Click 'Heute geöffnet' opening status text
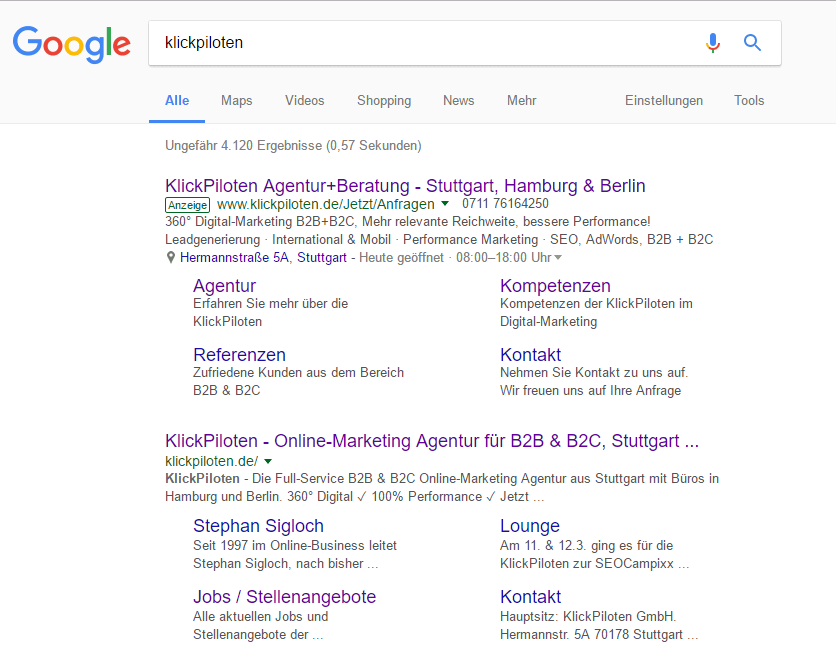Image resolution: width=836 pixels, height=647 pixels. tap(401, 257)
